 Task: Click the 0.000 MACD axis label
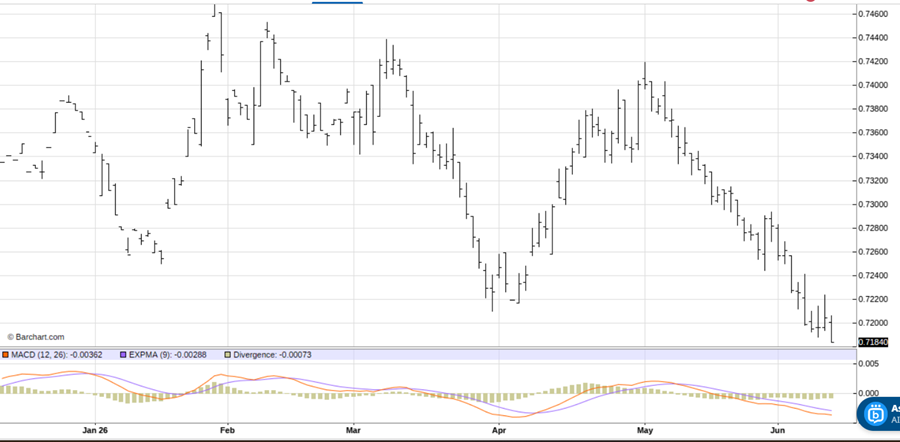(x=868, y=393)
